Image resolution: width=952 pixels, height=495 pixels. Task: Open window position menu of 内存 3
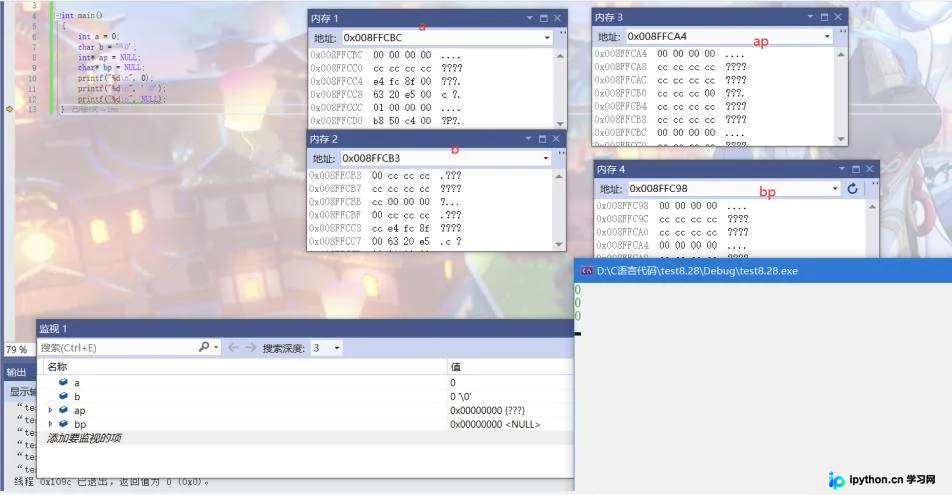(810, 17)
